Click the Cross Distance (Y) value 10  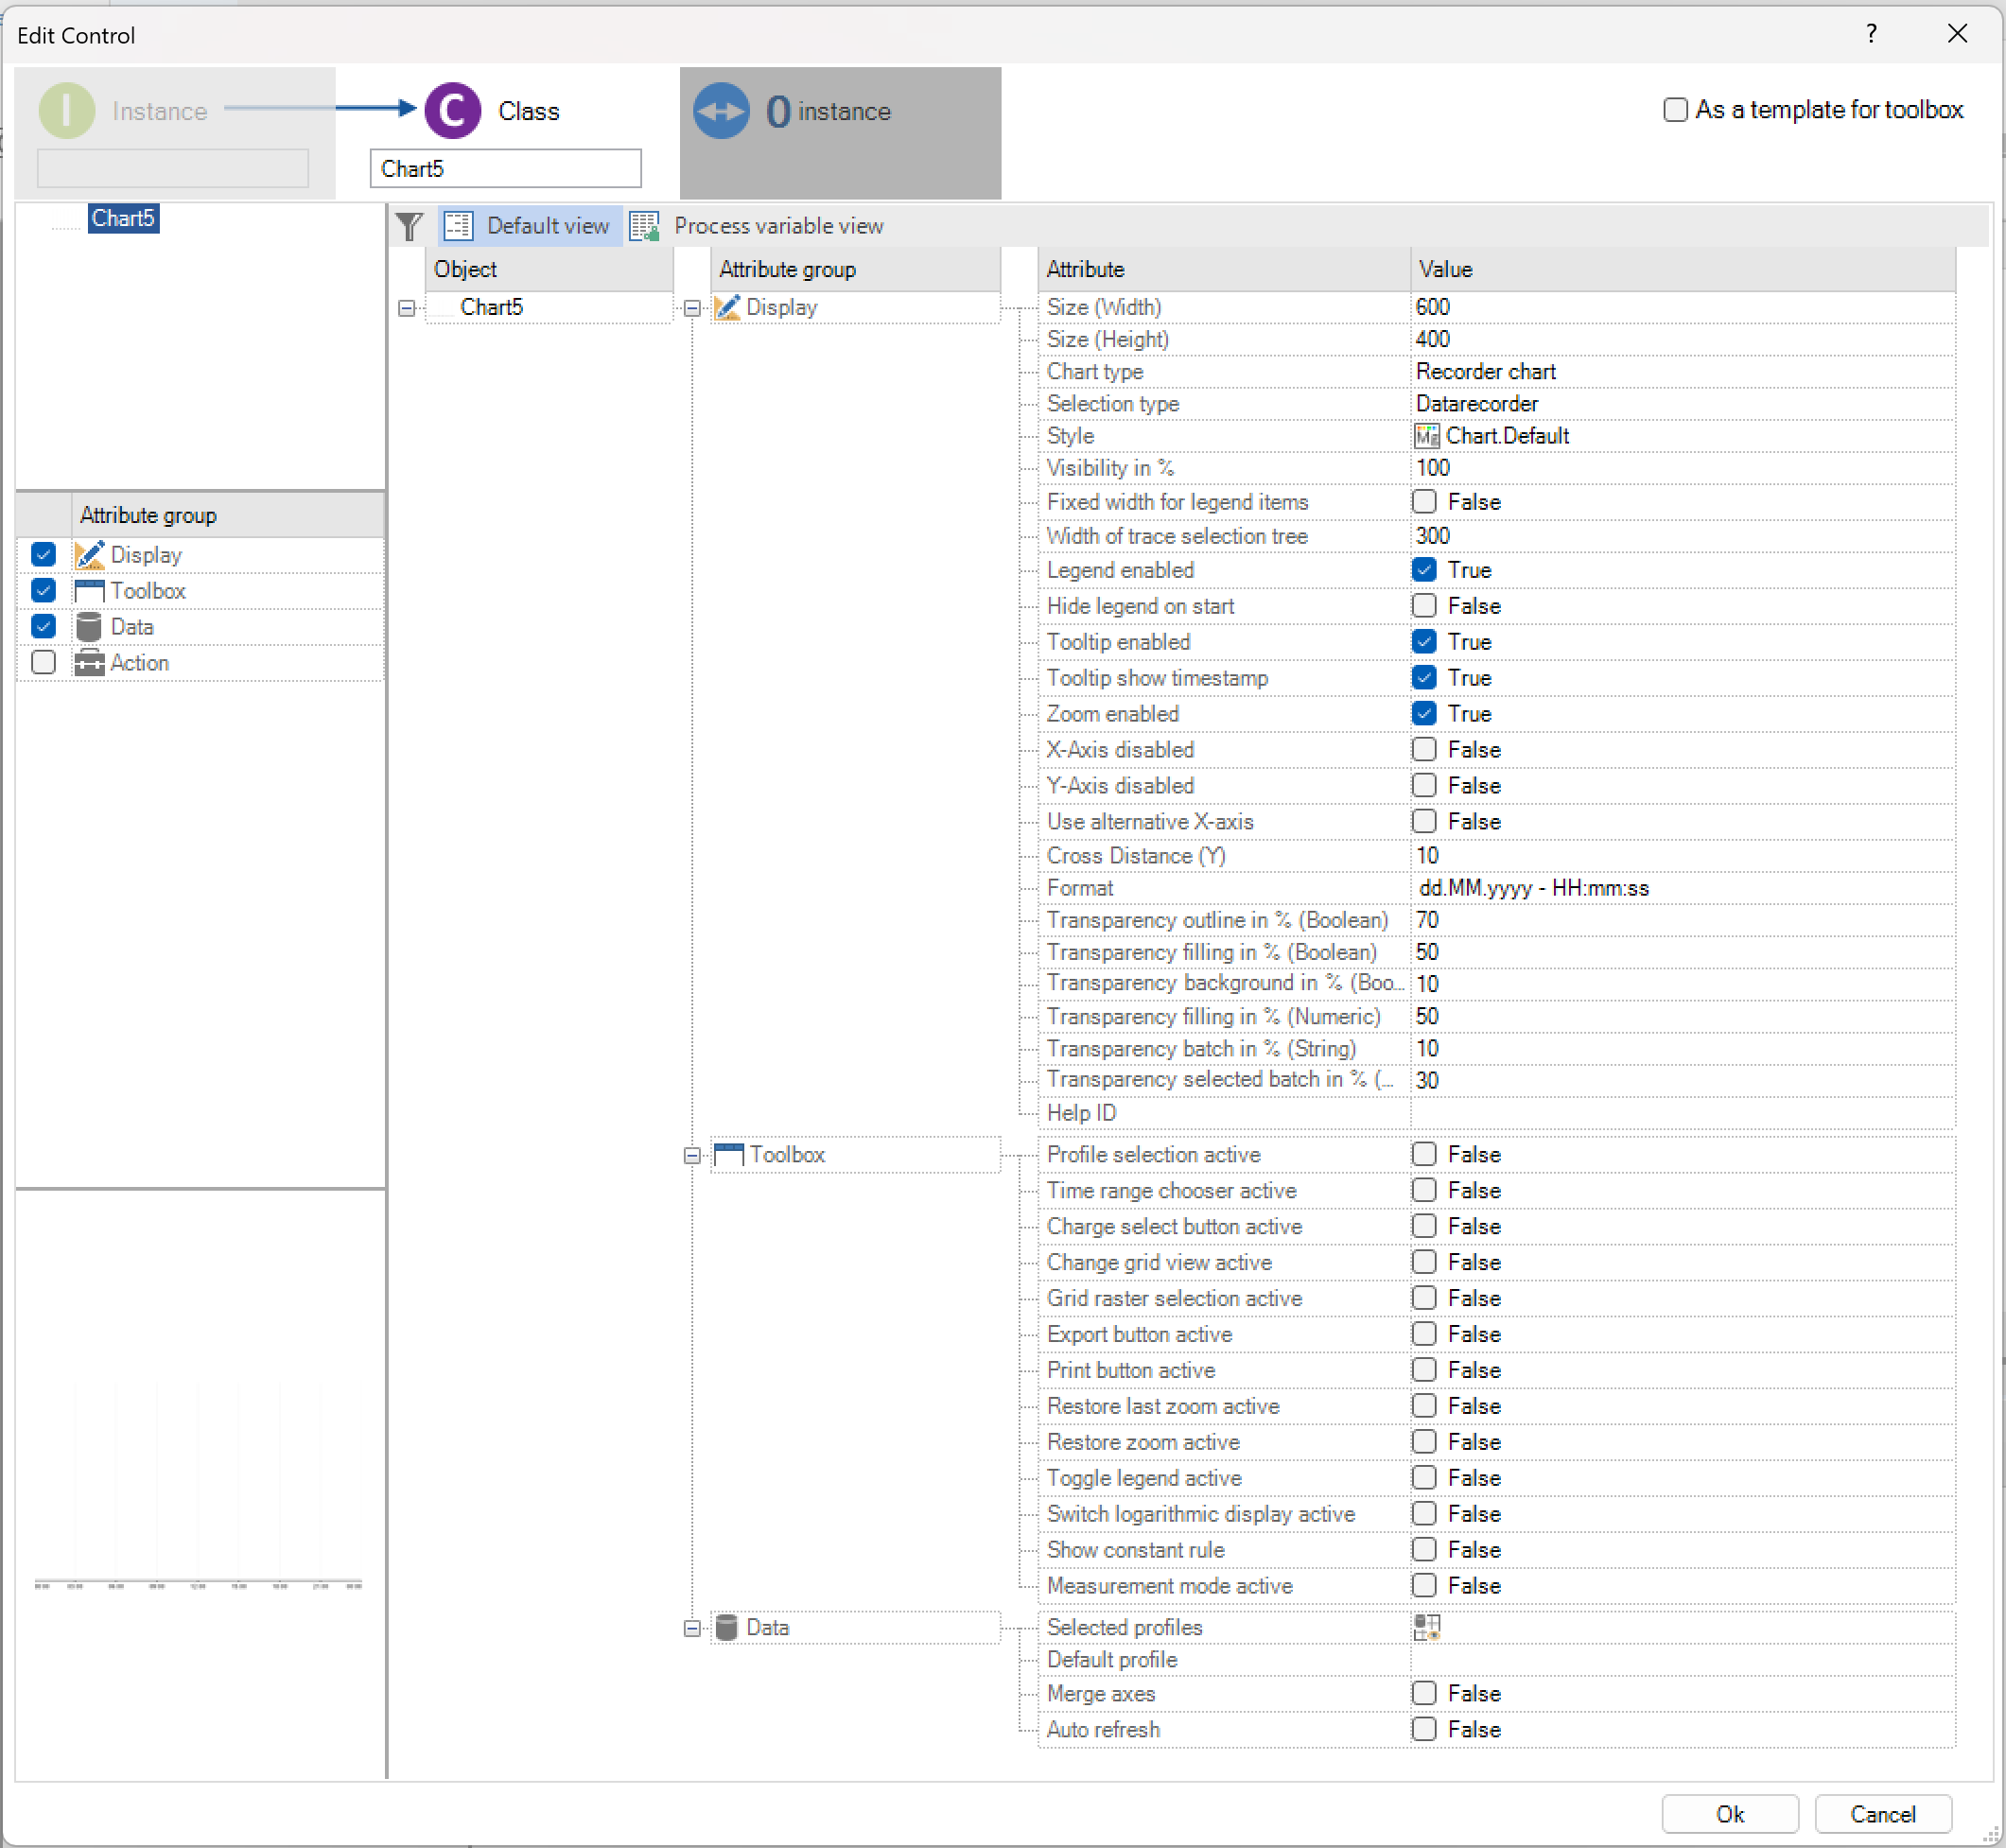(1682, 856)
